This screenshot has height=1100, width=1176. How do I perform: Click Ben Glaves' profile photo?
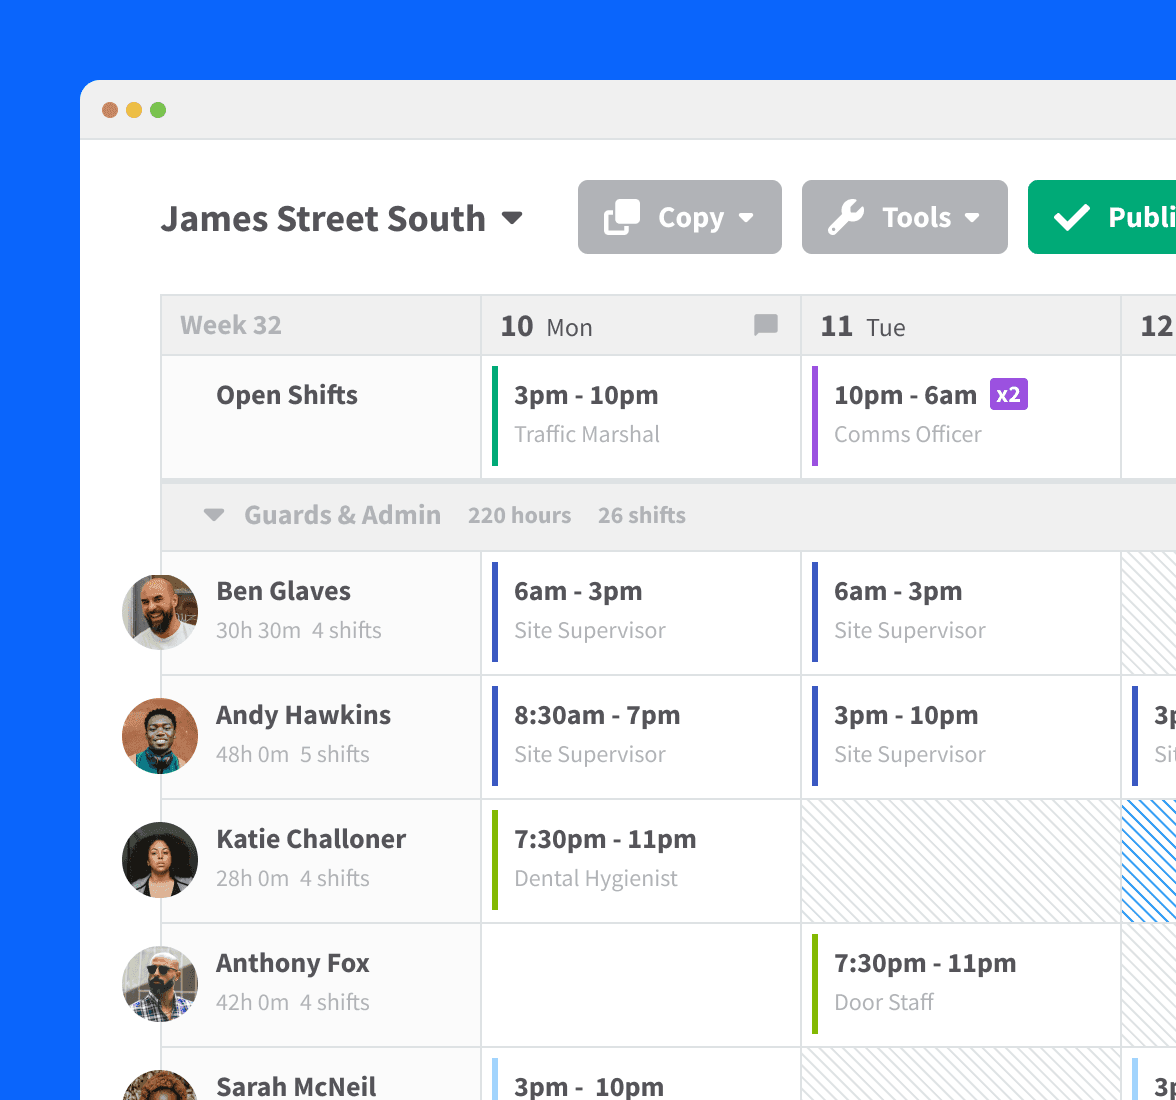[160, 612]
